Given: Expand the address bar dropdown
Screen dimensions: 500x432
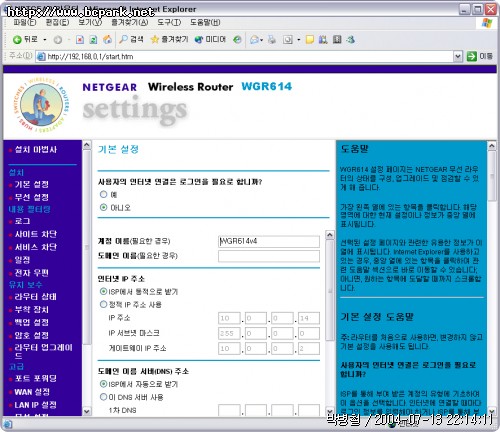Looking at the screenshot, I should (x=458, y=56).
